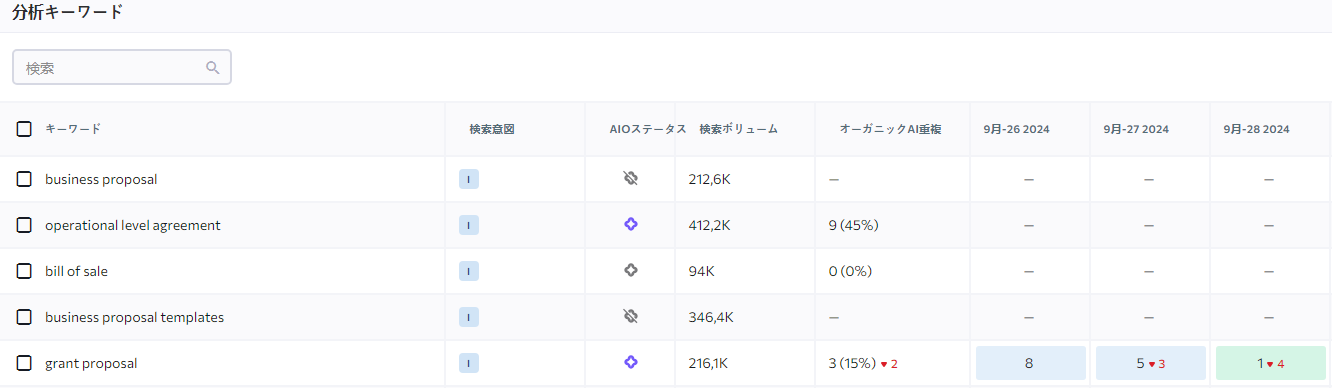The height and width of the screenshot is (388, 1332).
Task: Click the intent badge for operational level agreement
Action: click(x=469, y=225)
